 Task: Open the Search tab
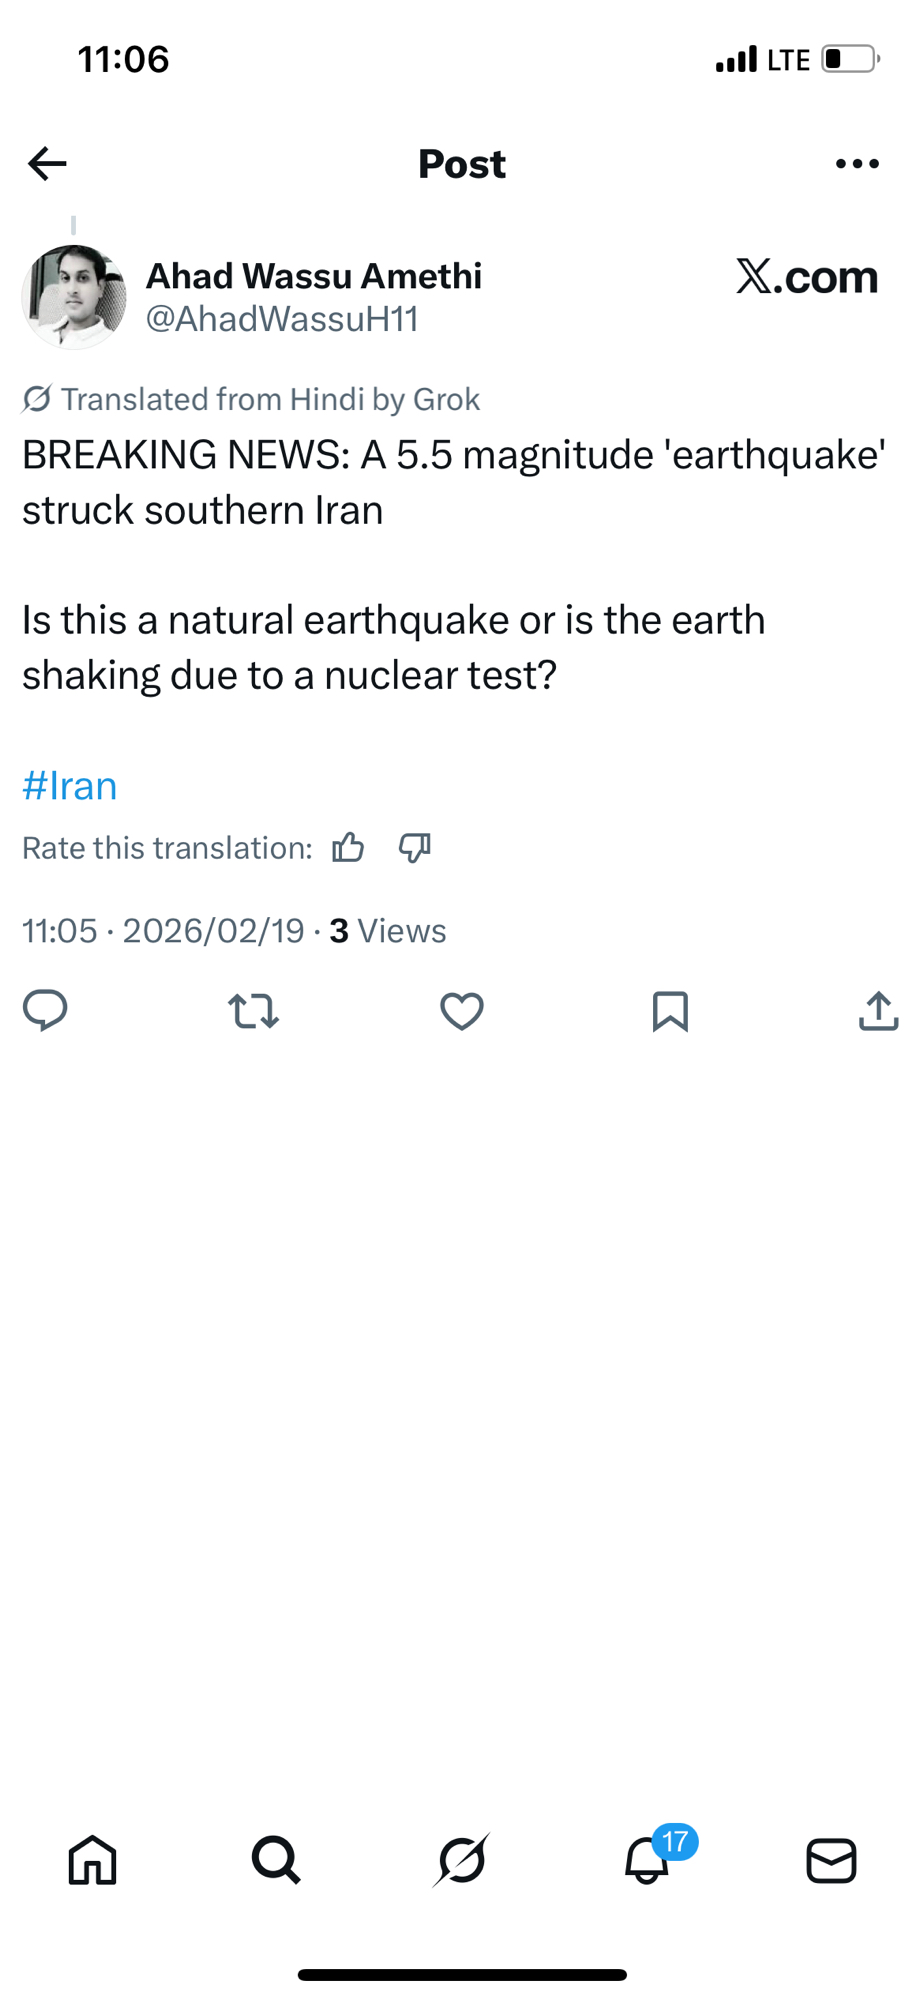click(x=276, y=1860)
